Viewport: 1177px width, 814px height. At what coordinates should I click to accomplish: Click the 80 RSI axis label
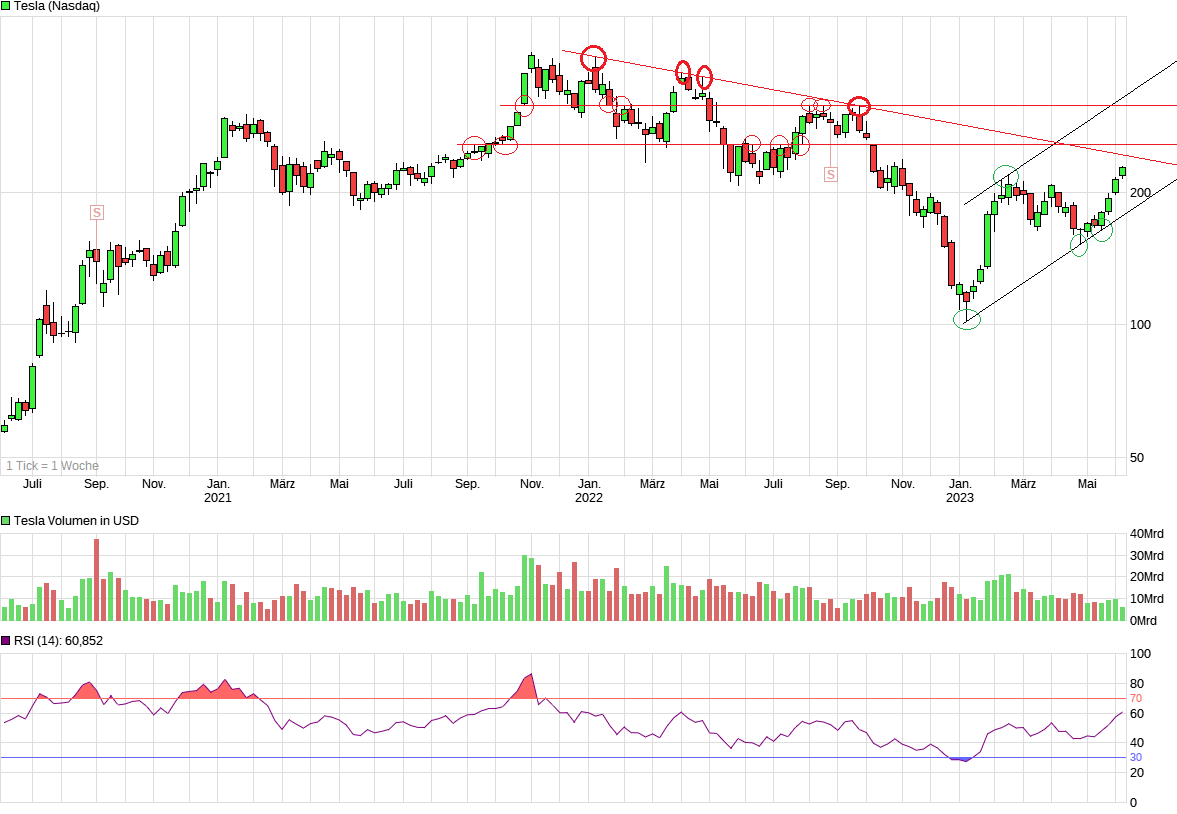1137,683
